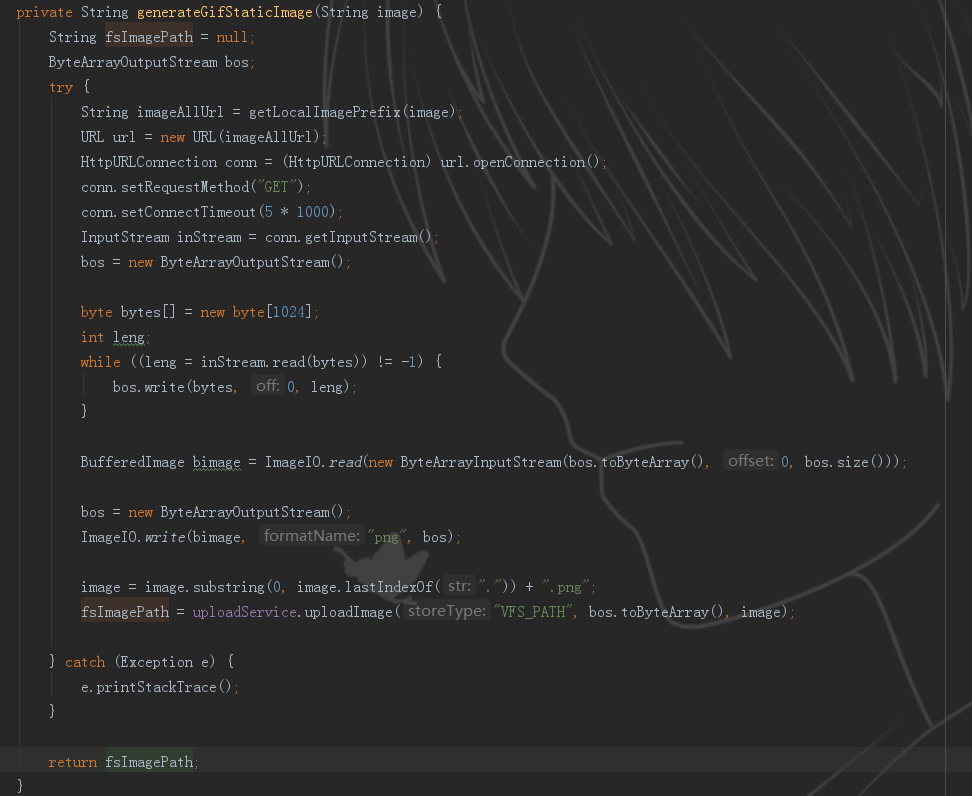Click the openConnection method call

(529, 162)
